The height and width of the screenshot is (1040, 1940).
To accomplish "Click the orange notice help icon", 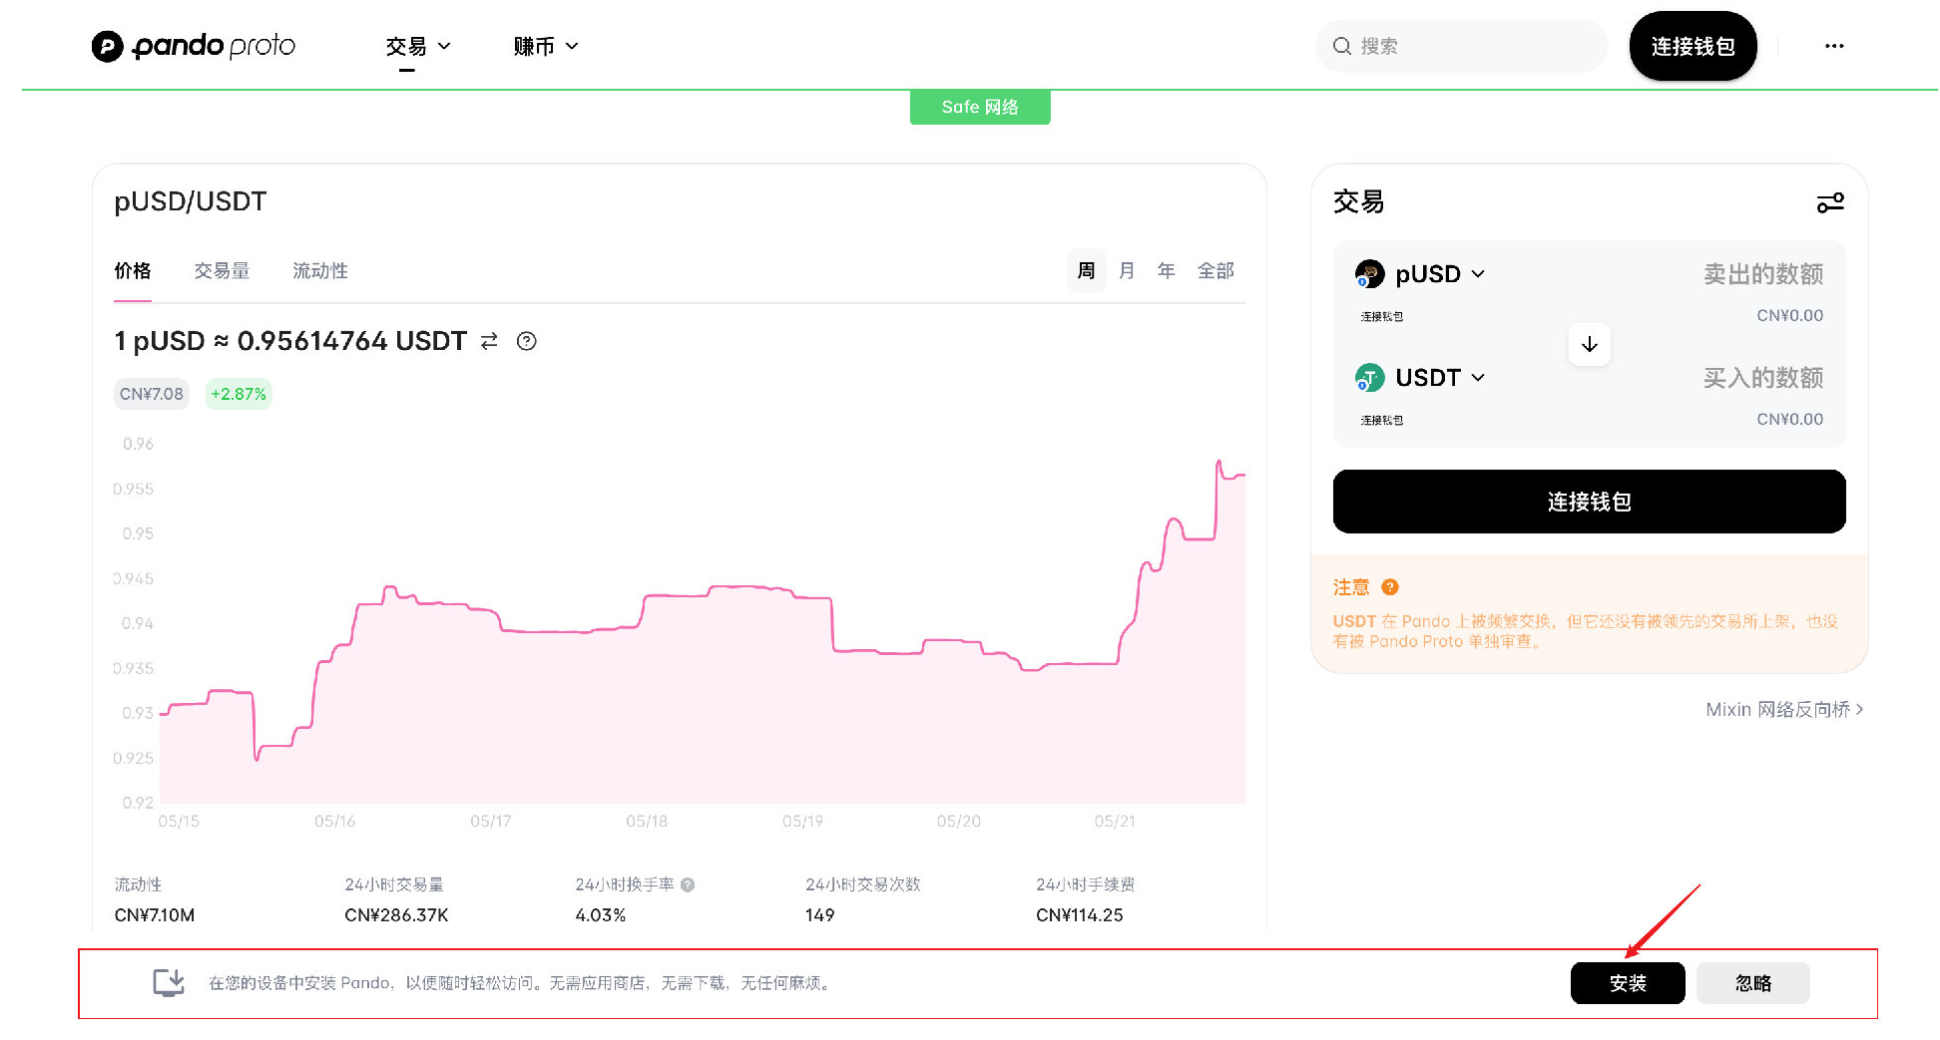I will click(1389, 587).
